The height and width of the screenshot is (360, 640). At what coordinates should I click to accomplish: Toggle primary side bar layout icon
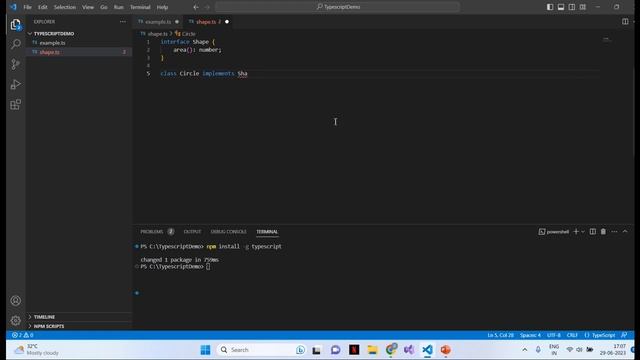pyautogui.click(x=550, y=7)
